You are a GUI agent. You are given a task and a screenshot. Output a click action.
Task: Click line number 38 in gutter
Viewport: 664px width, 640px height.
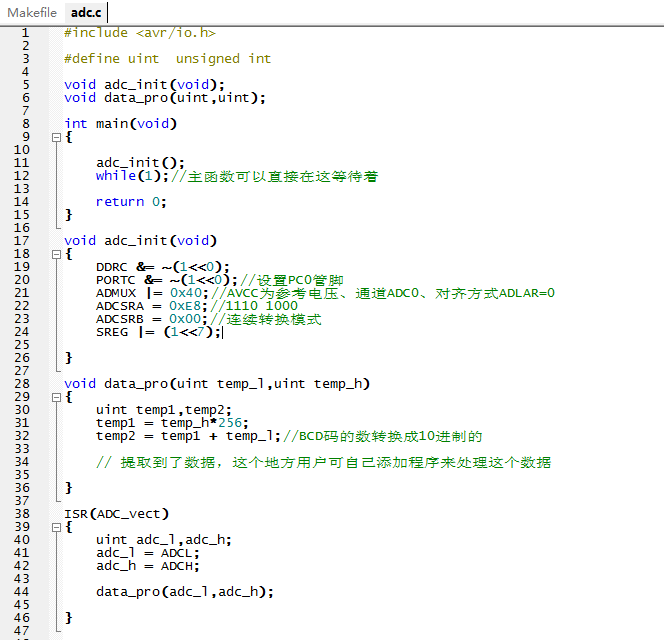click(x=22, y=514)
